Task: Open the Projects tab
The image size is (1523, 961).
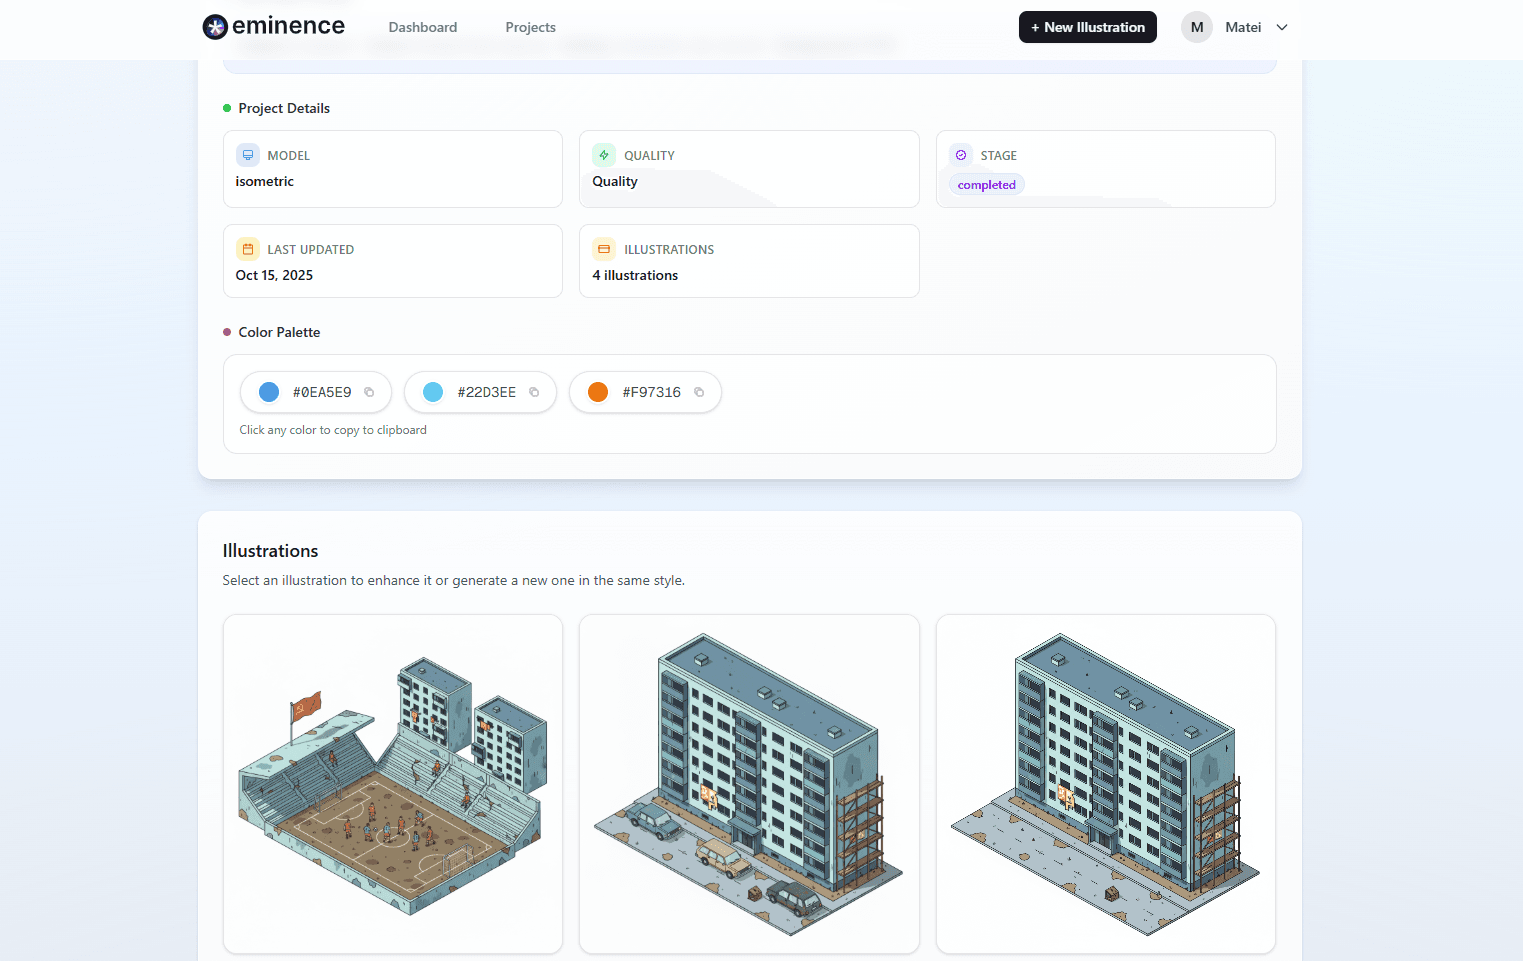Action: point(530,27)
